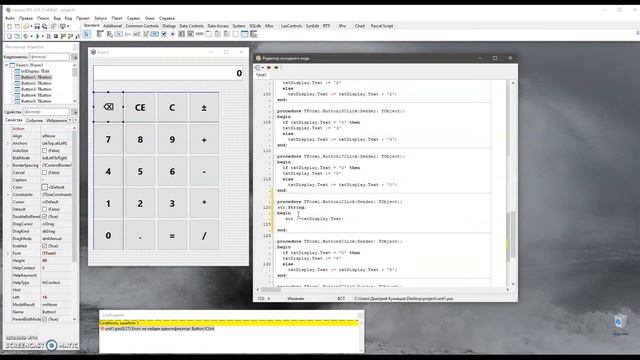Open dropdown next to Open file icon
640x360 pixels.
(x=31, y=27)
